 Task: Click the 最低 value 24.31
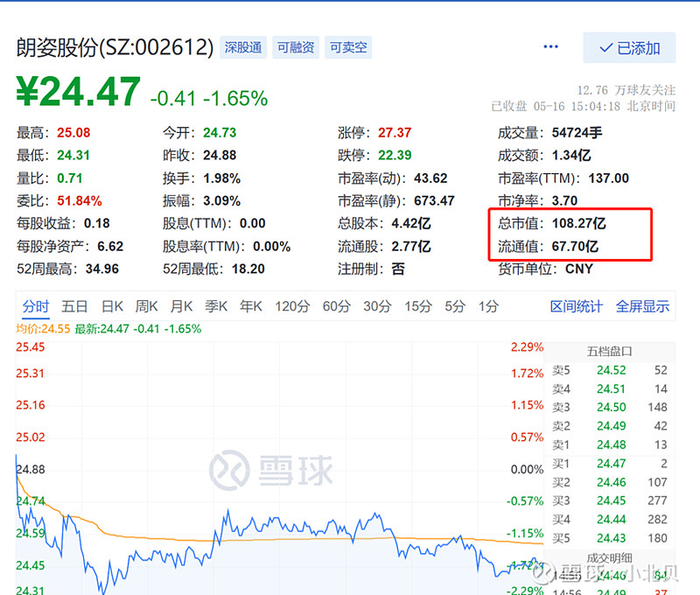pyautogui.click(x=73, y=155)
